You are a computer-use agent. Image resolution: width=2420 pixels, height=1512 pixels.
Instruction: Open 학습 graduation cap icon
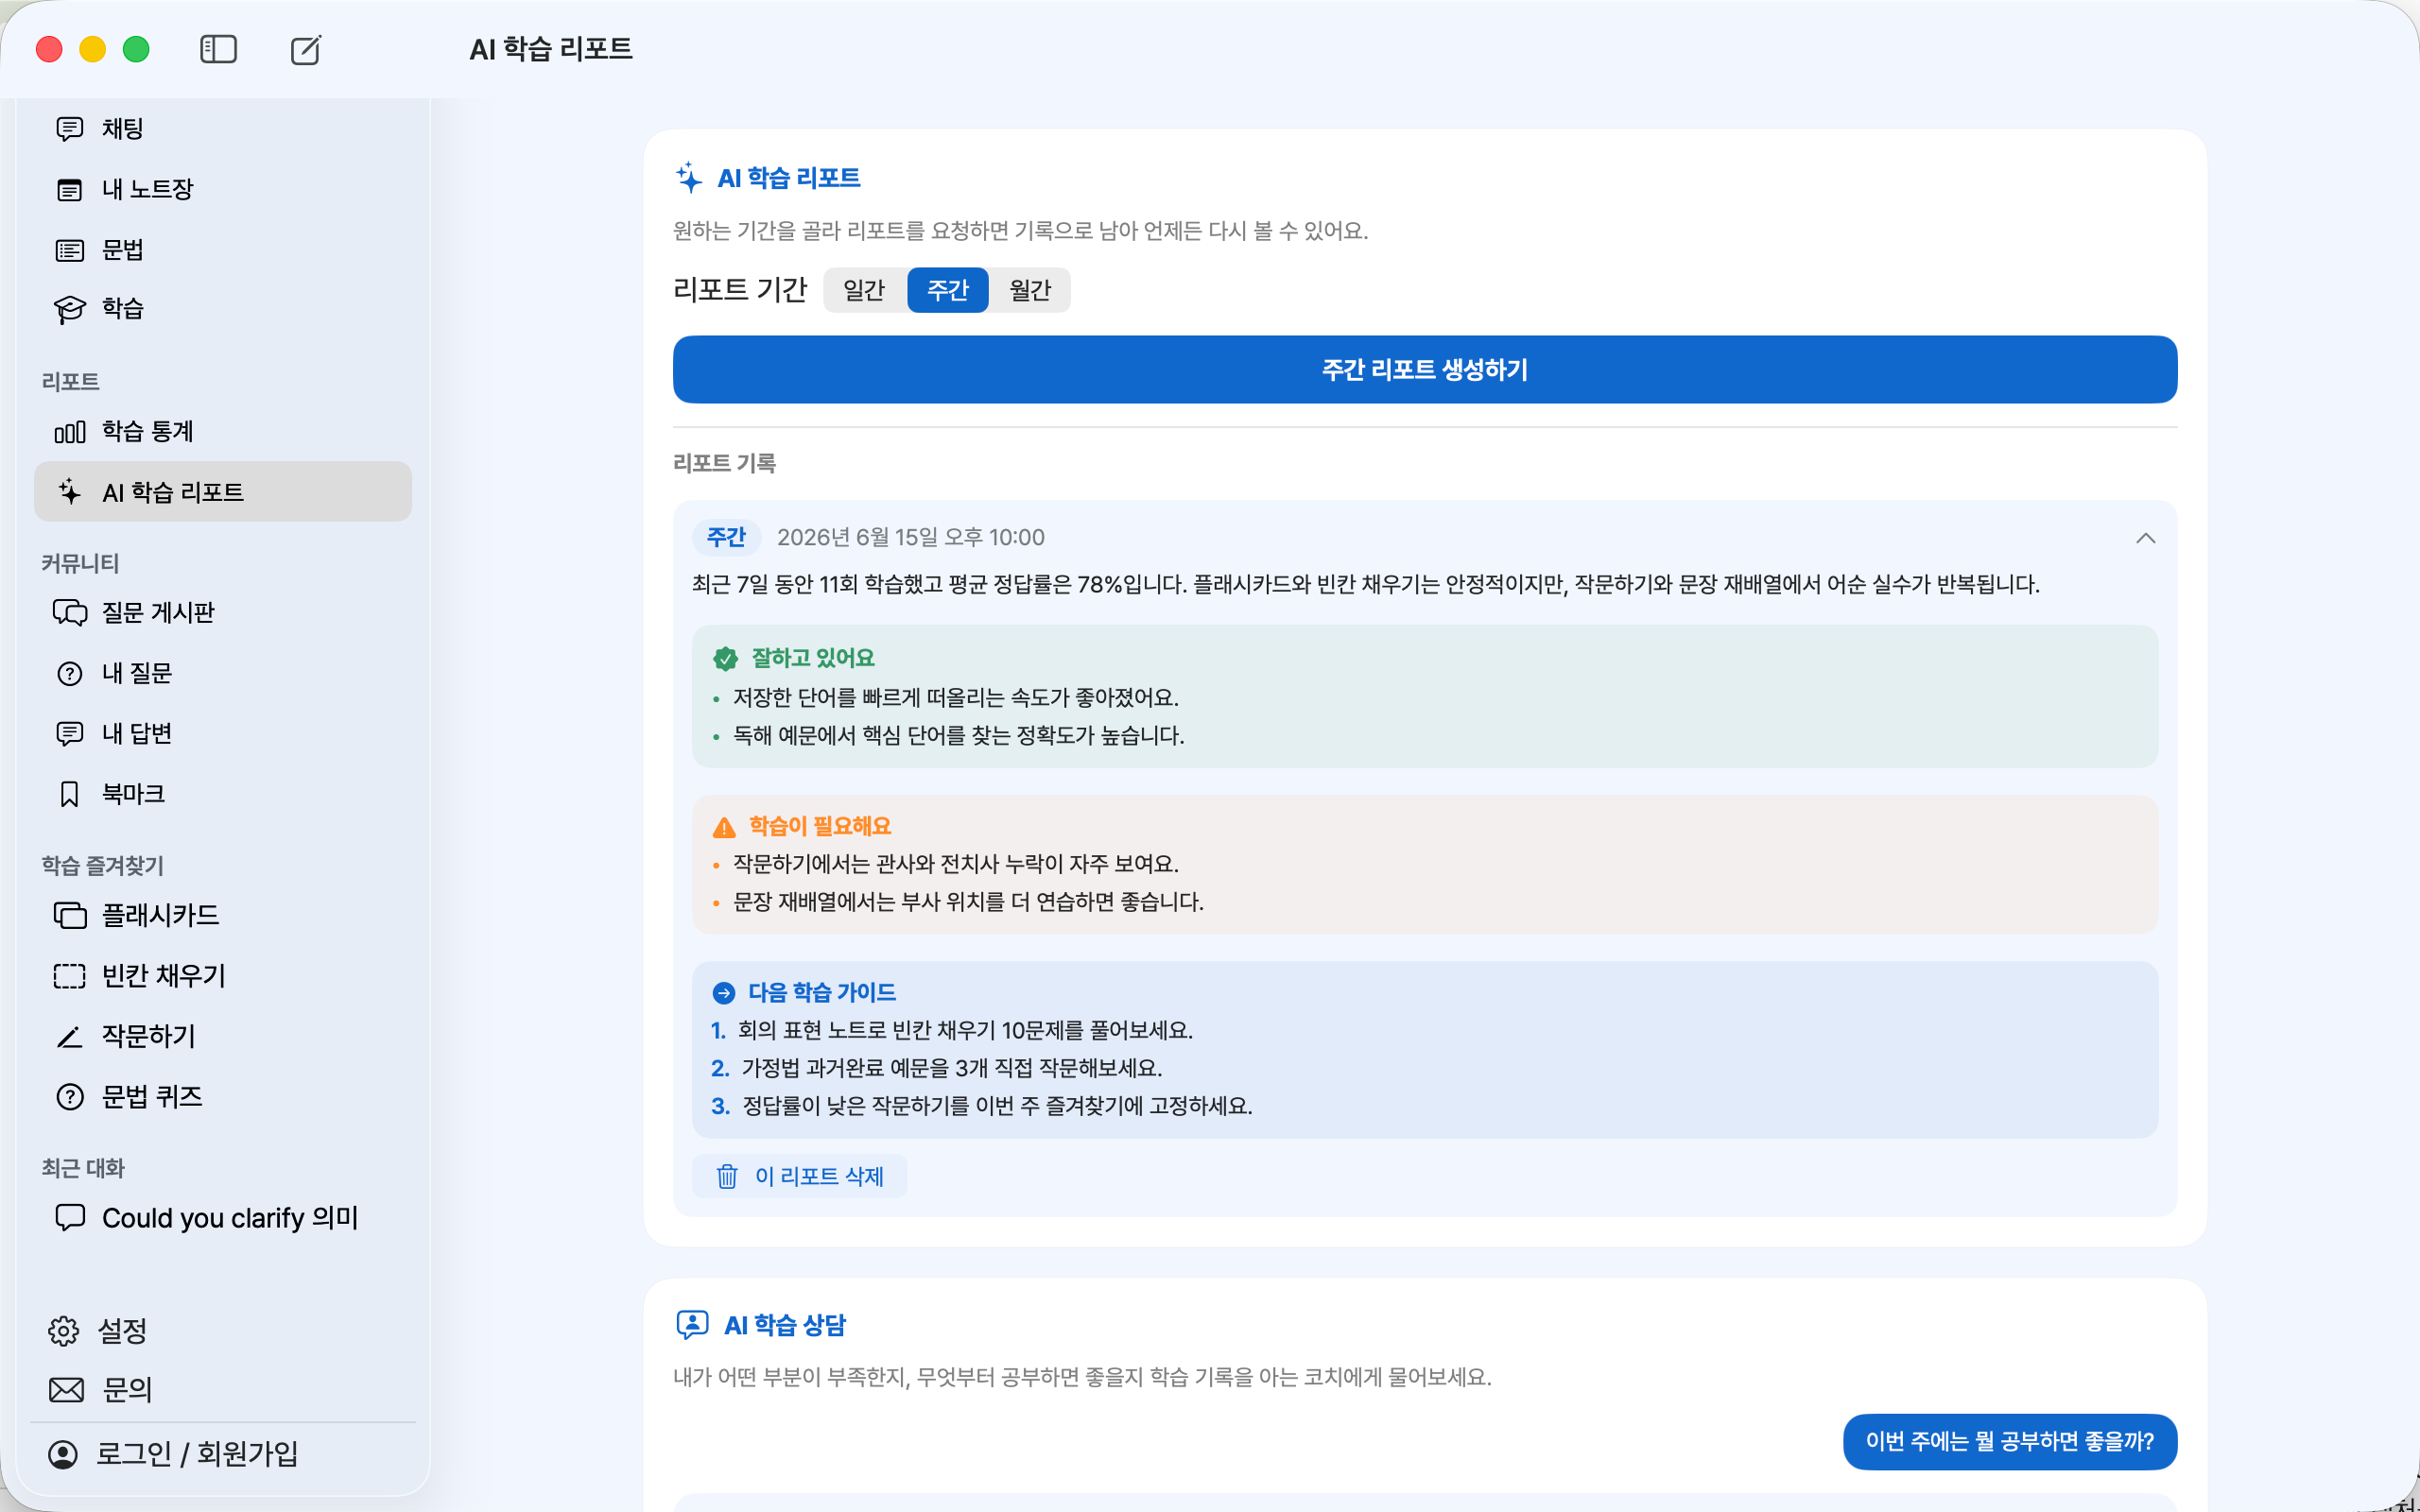69,309
